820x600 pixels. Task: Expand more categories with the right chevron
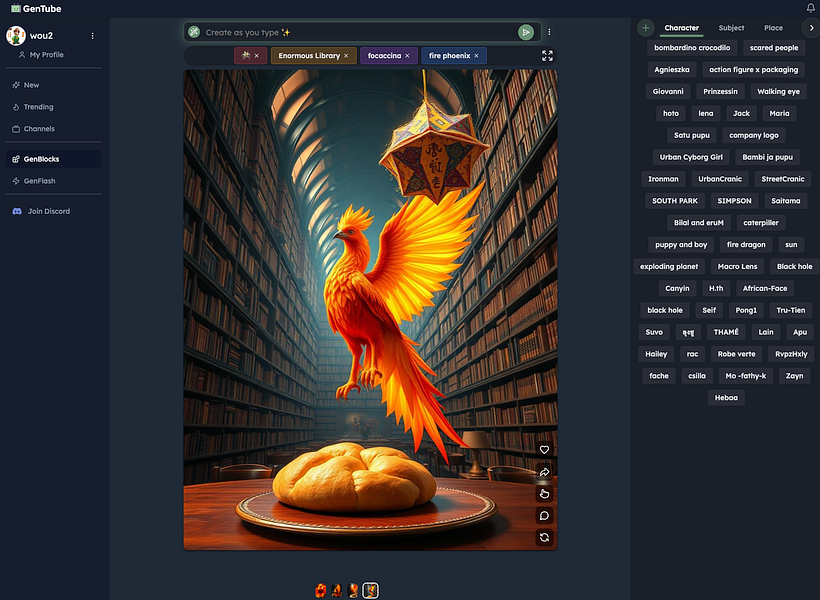(812, 28)
